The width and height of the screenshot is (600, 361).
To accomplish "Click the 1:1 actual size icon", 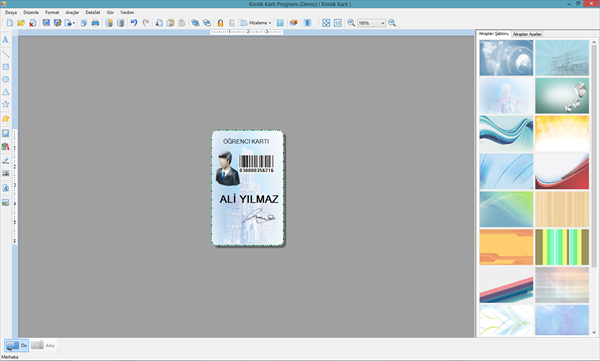I will pyautogui.click(x=338, y=23).
